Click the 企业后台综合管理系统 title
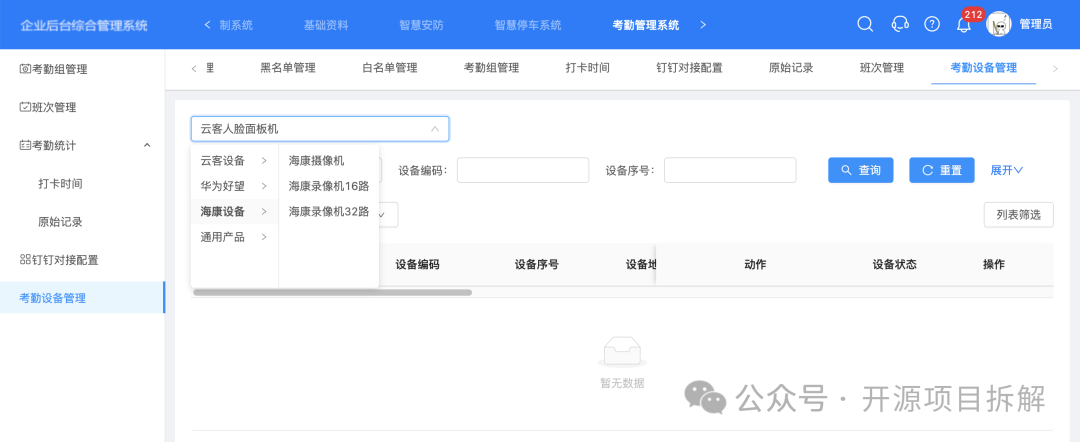 click(x=84, y=25)
